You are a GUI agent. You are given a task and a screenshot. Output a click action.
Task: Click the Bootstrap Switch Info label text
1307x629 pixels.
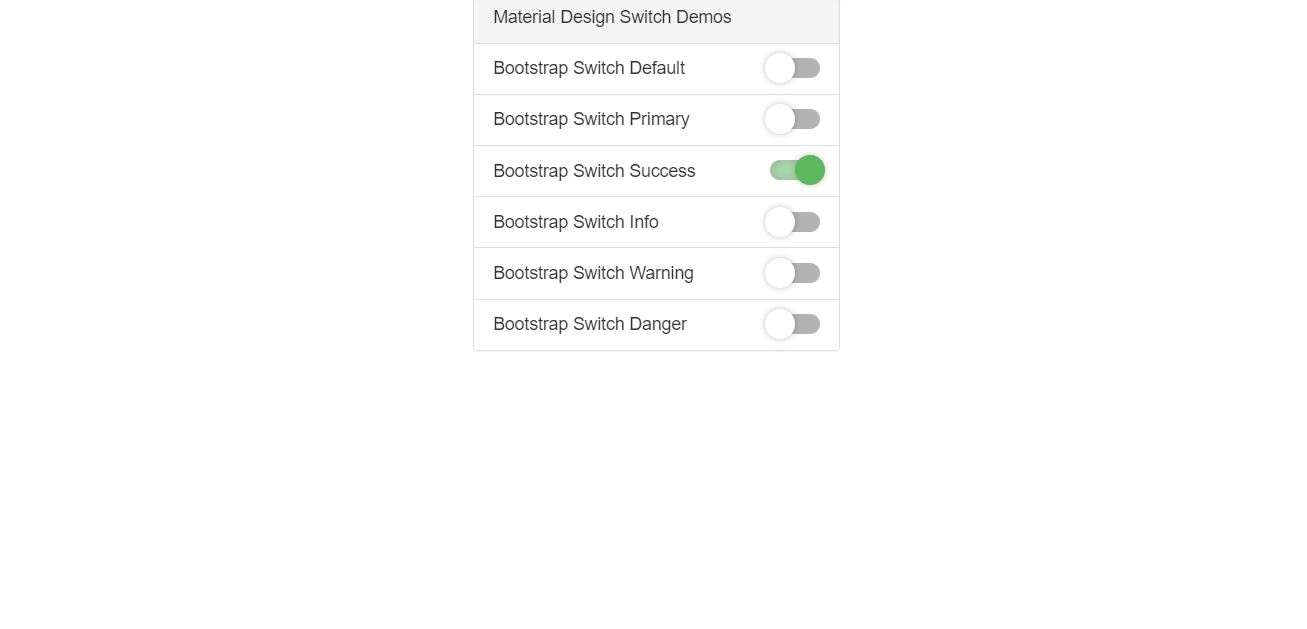coord(576,222)
